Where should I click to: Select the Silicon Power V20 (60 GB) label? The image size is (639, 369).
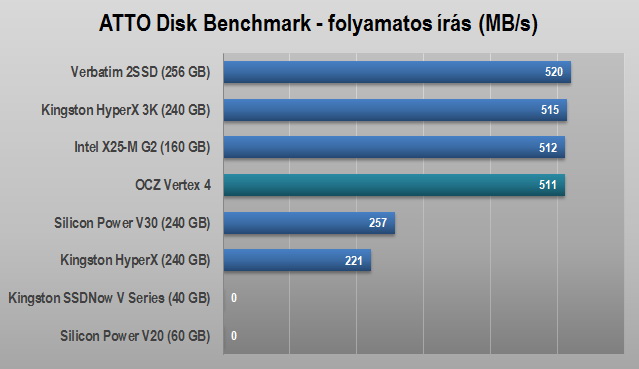click(x=135, y=336)
